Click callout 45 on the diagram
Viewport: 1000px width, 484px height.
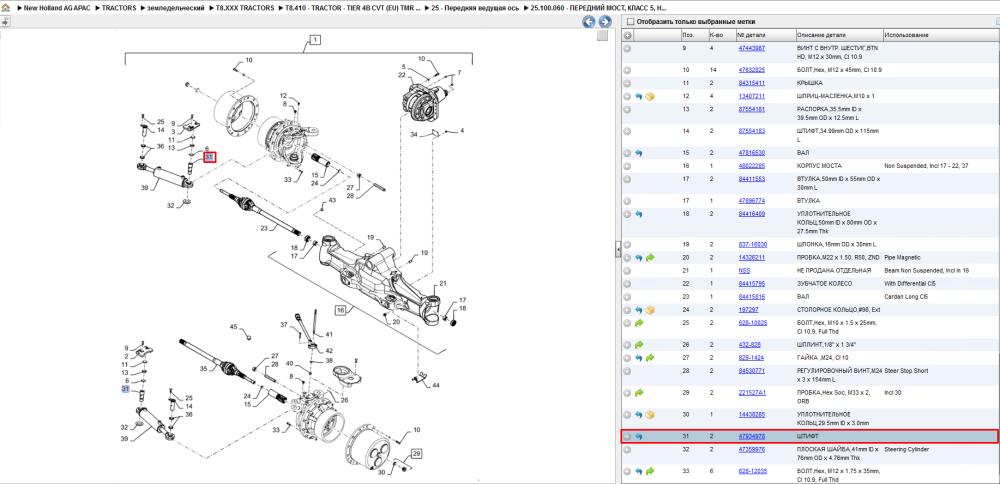click(233, 326)
